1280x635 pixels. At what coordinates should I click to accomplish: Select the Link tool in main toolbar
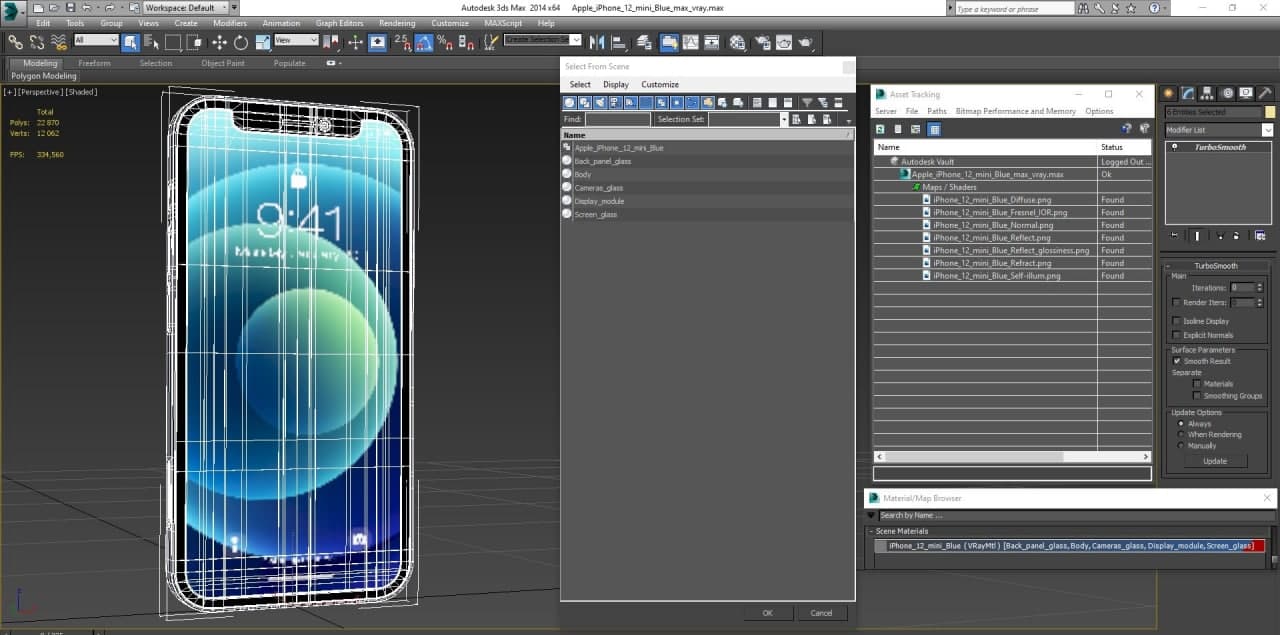pyautogui.click(x=15, y=42)
